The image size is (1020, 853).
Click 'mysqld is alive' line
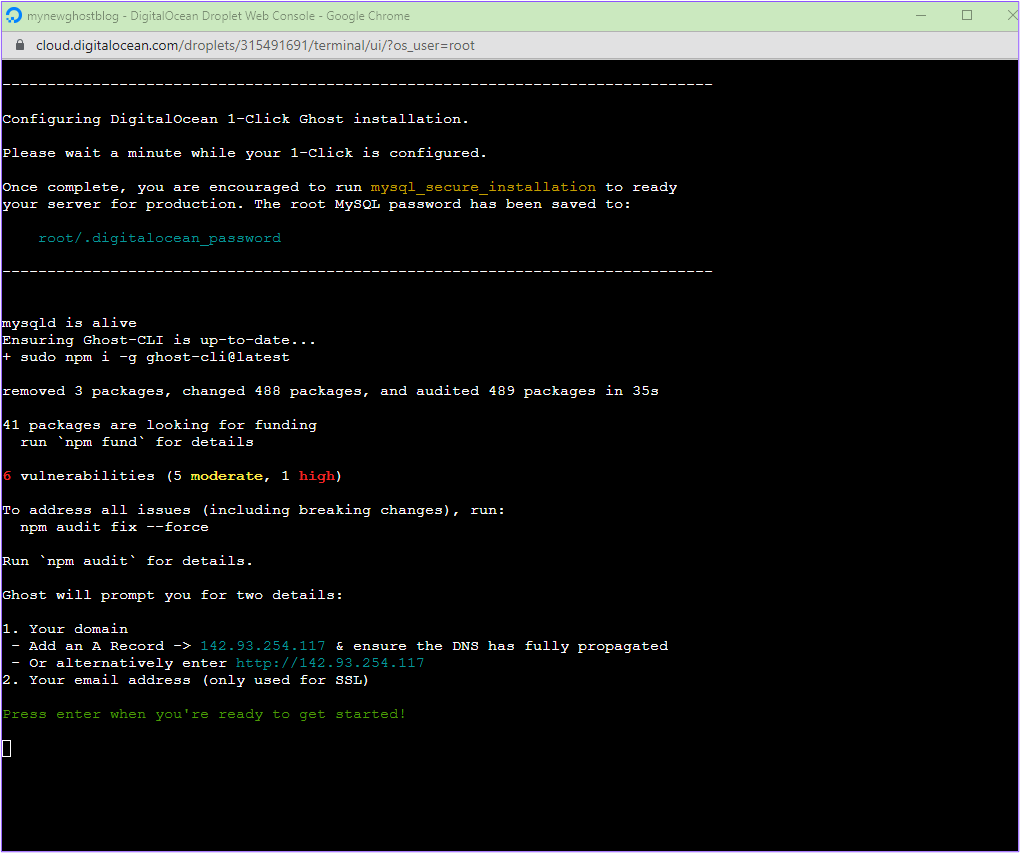tap(70, 323)
